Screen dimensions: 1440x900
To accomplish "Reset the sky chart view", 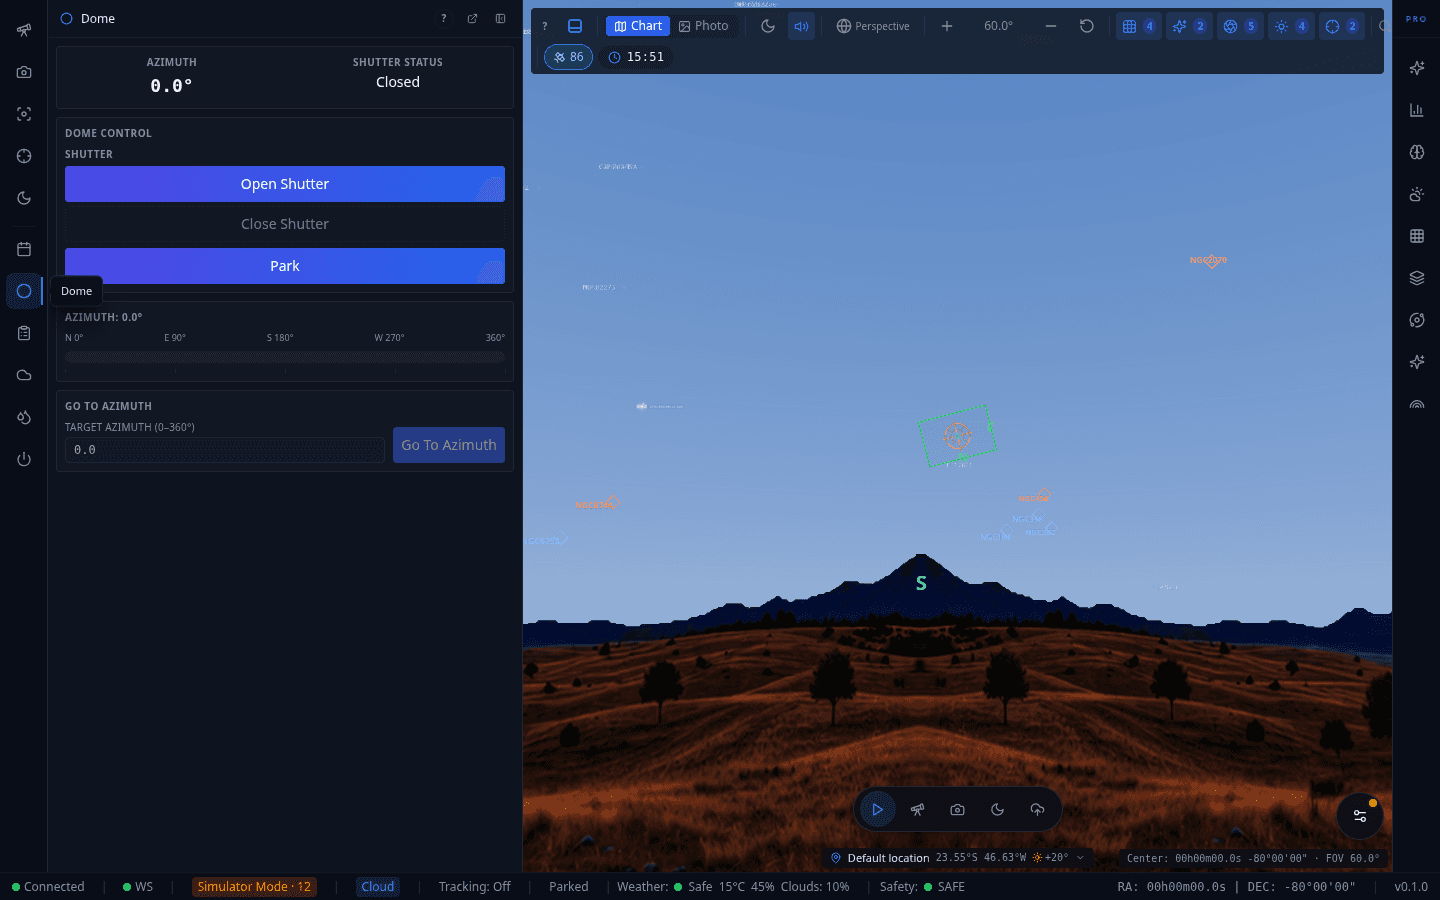I will 1087,26.
